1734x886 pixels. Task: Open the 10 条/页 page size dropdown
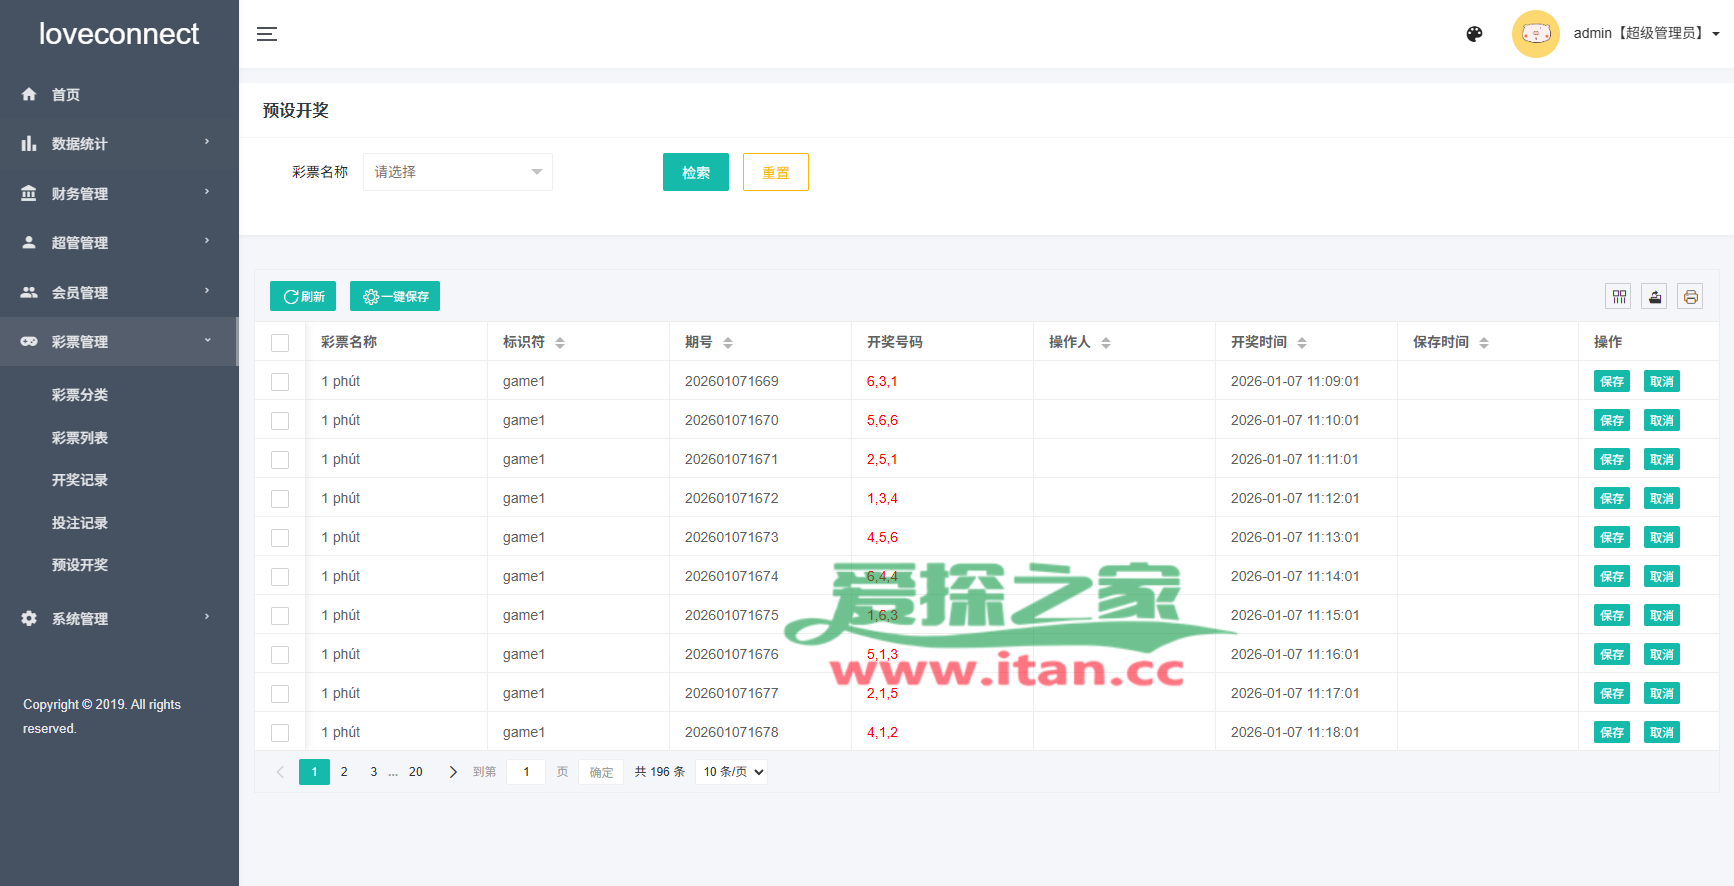[732, 772]
